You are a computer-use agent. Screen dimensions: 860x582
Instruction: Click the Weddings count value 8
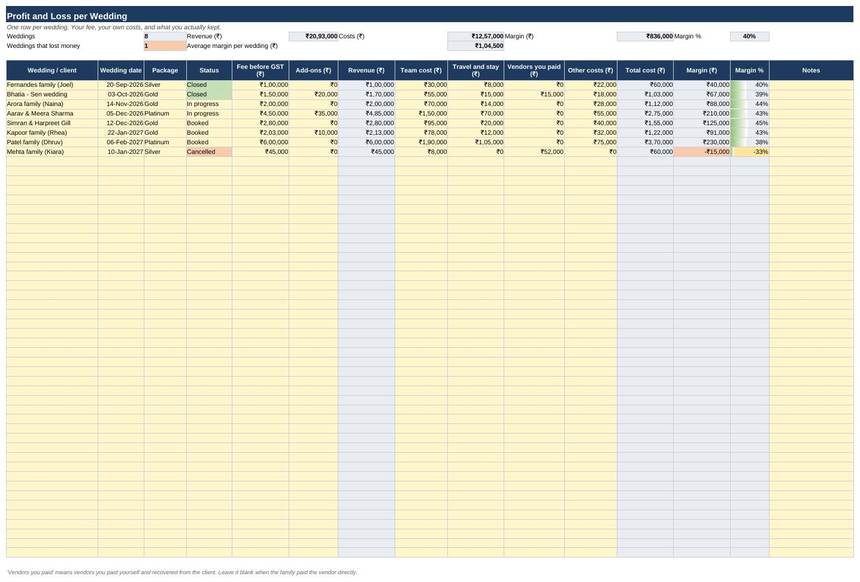click(x=165, y=36)
